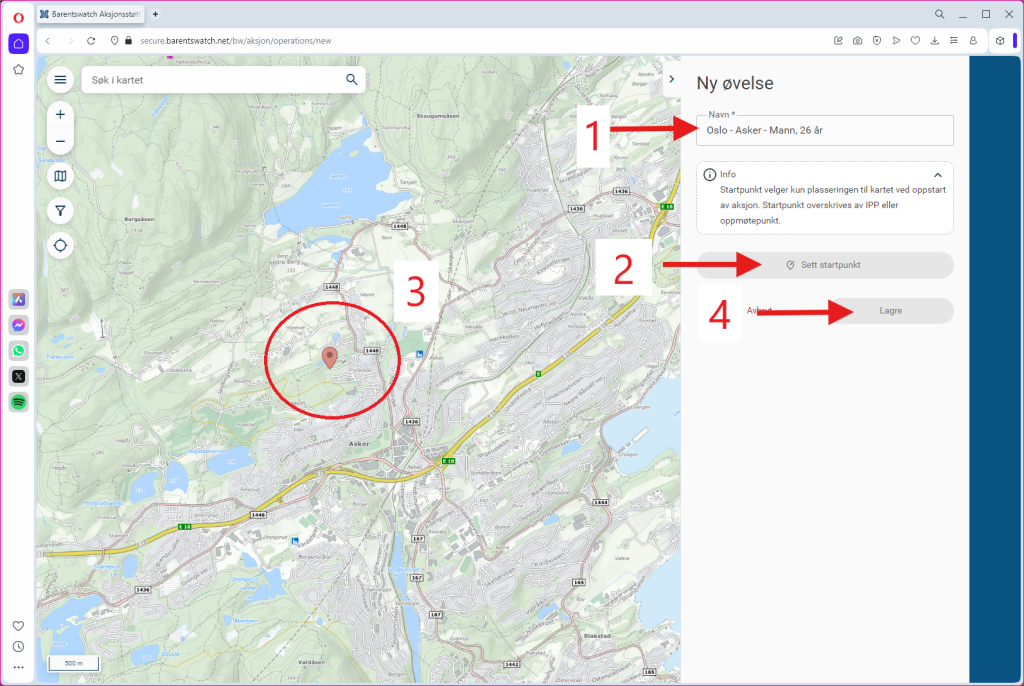This screenshot has width=1024, height=686.
Task: Open the map filter tool
Action: pos(61,211)
